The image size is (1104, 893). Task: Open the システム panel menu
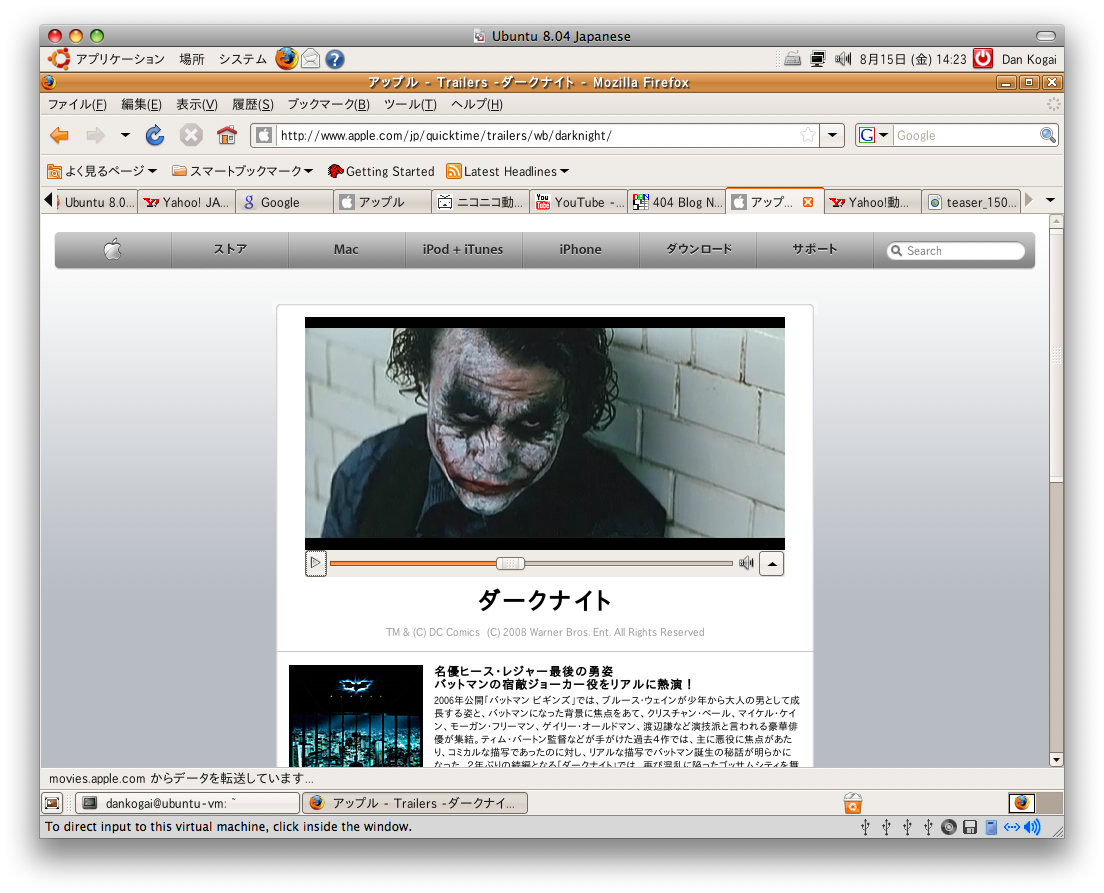[x=242, y=59]
